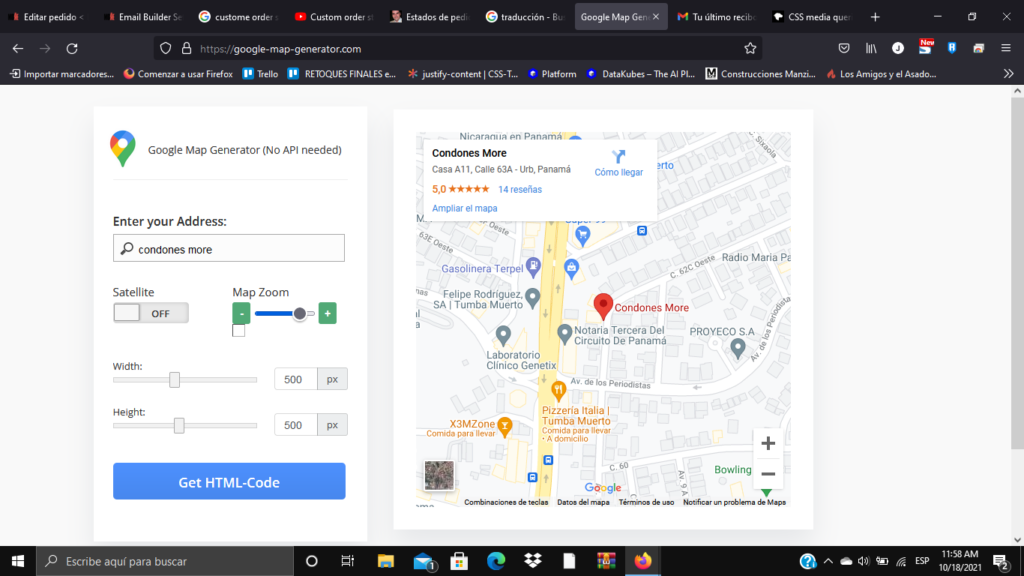The width and height of the screenshot is (1024, 576).
Task: Tick the checkbox below Map Zoom
Action: [x=238, y=330]
